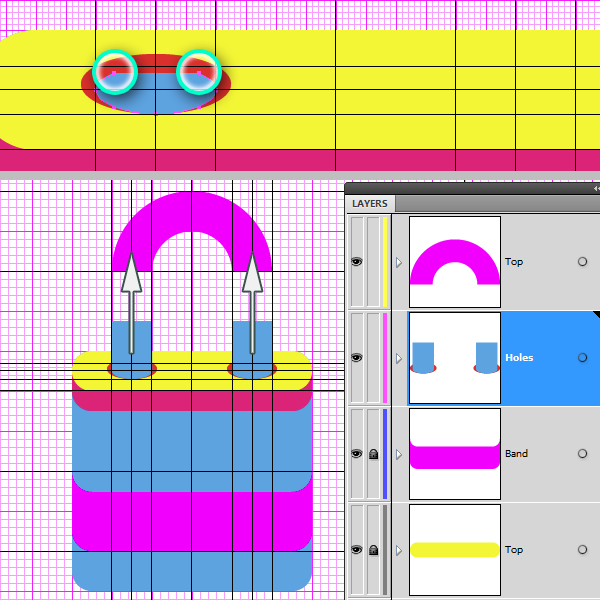Screen dimensions: 600x600
Task: Select the Top name beside the arch thumbnail
Action: pyautogui.click(x=514, y=262)
